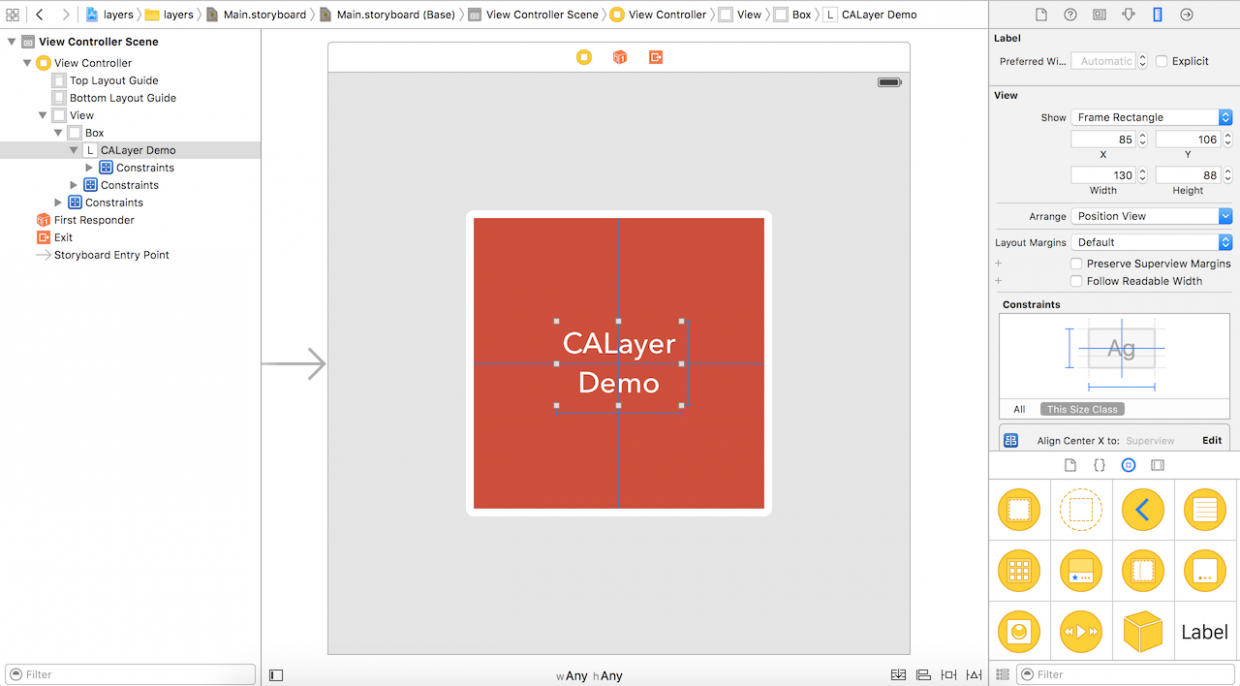Check Follow Readable Width
Image resolution: width=1240 pixels, height=686 pixels.
pos(1077,281)
